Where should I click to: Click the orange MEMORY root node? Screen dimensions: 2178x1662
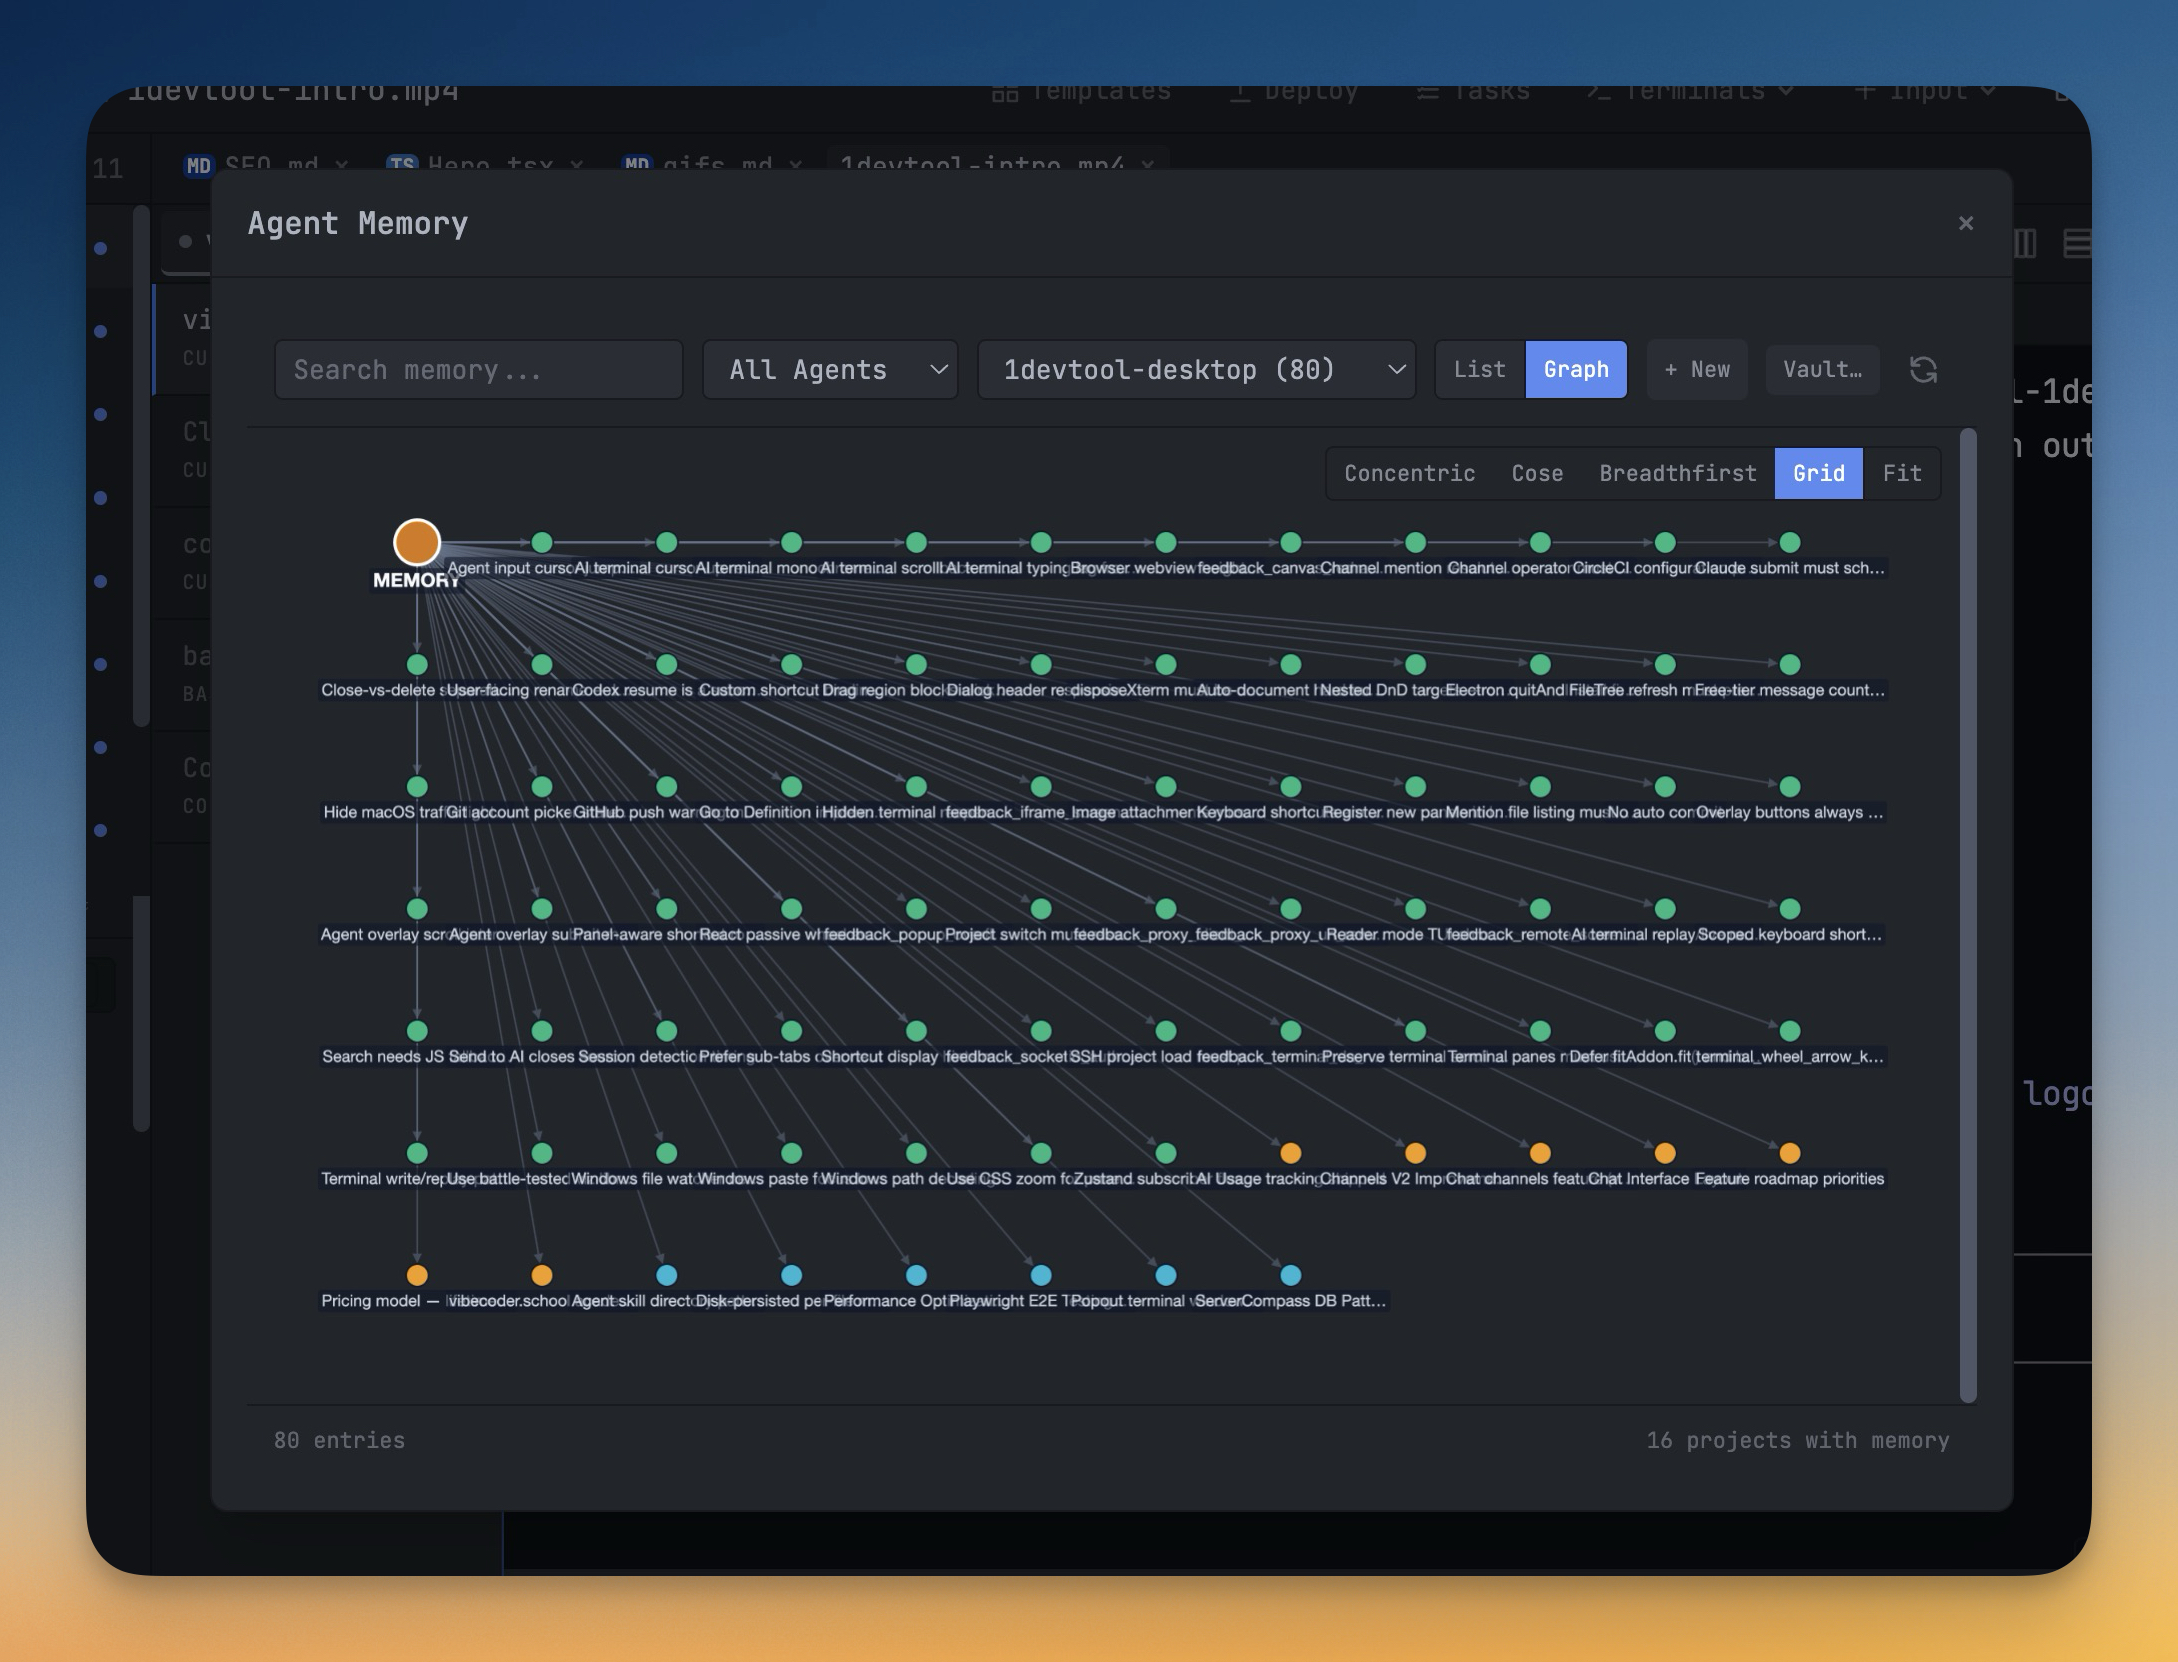click(x=417, y=542)
